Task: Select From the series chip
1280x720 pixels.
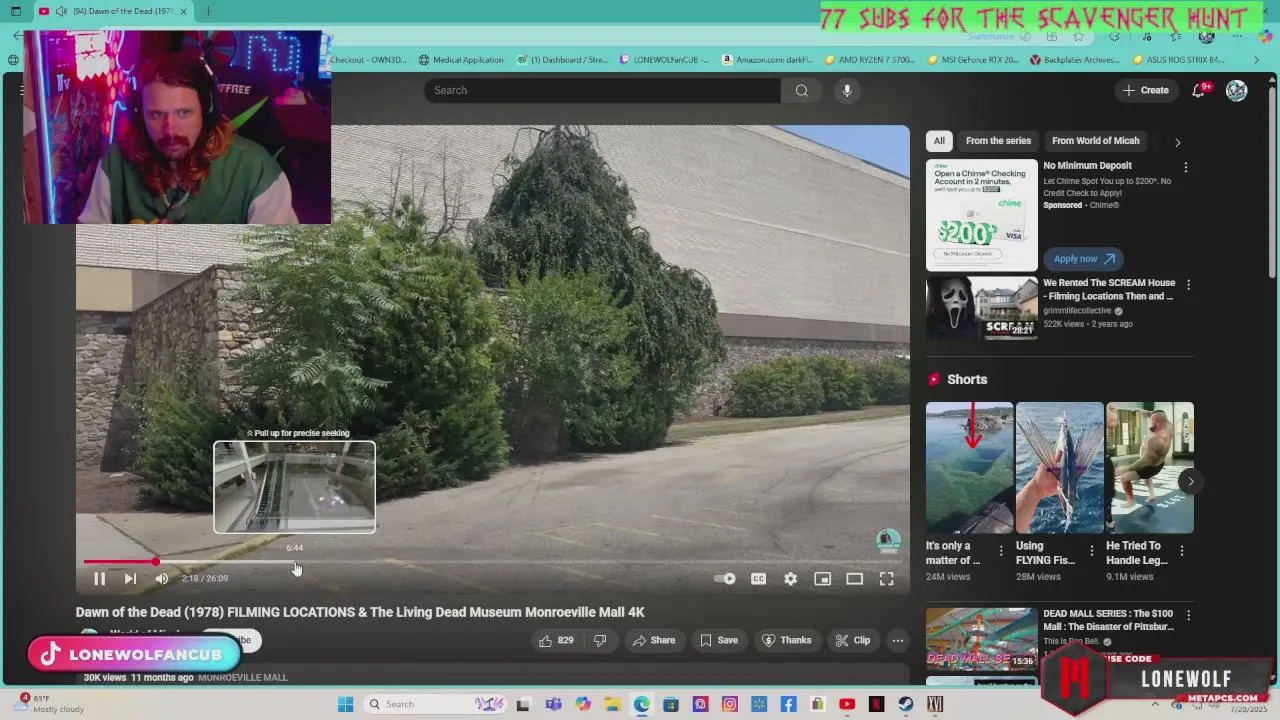Action: pyautogui.click(x=998, y=141)
